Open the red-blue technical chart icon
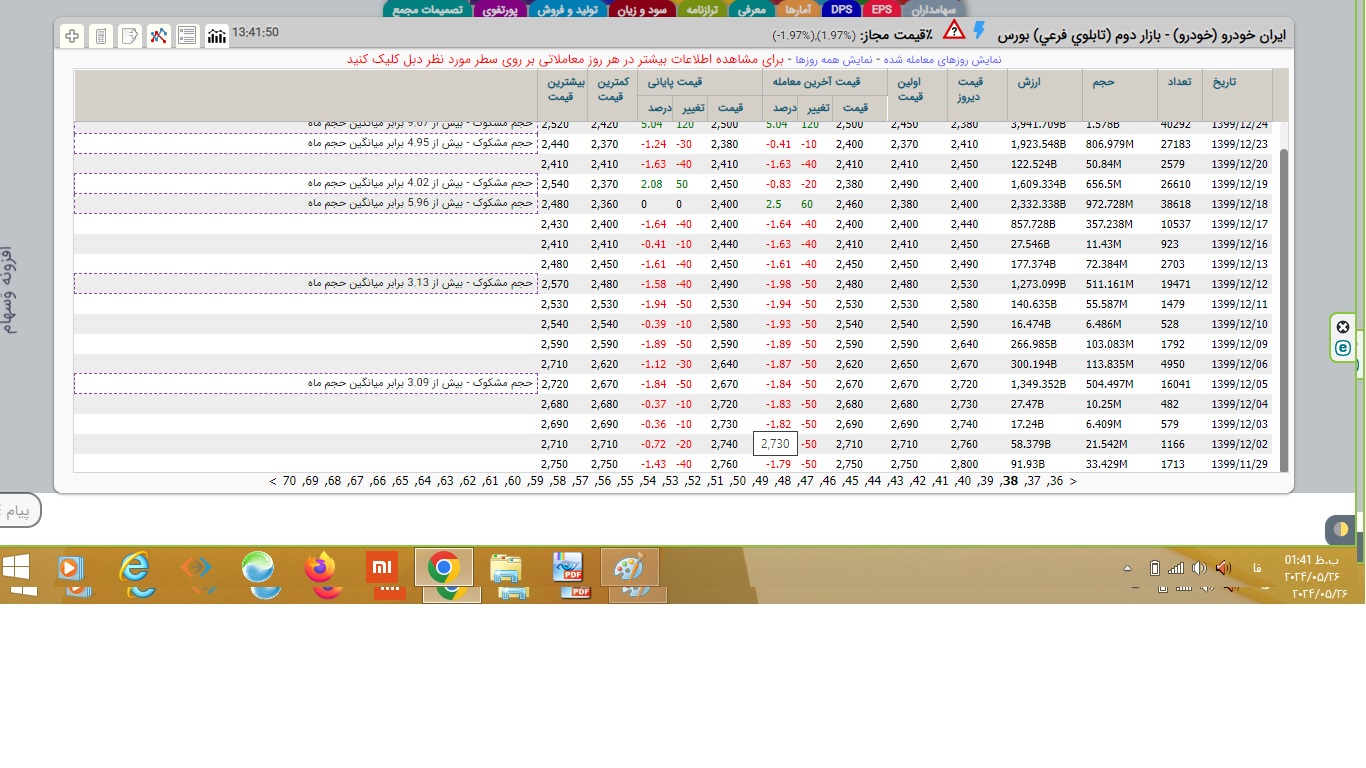 tap(159, 36)
